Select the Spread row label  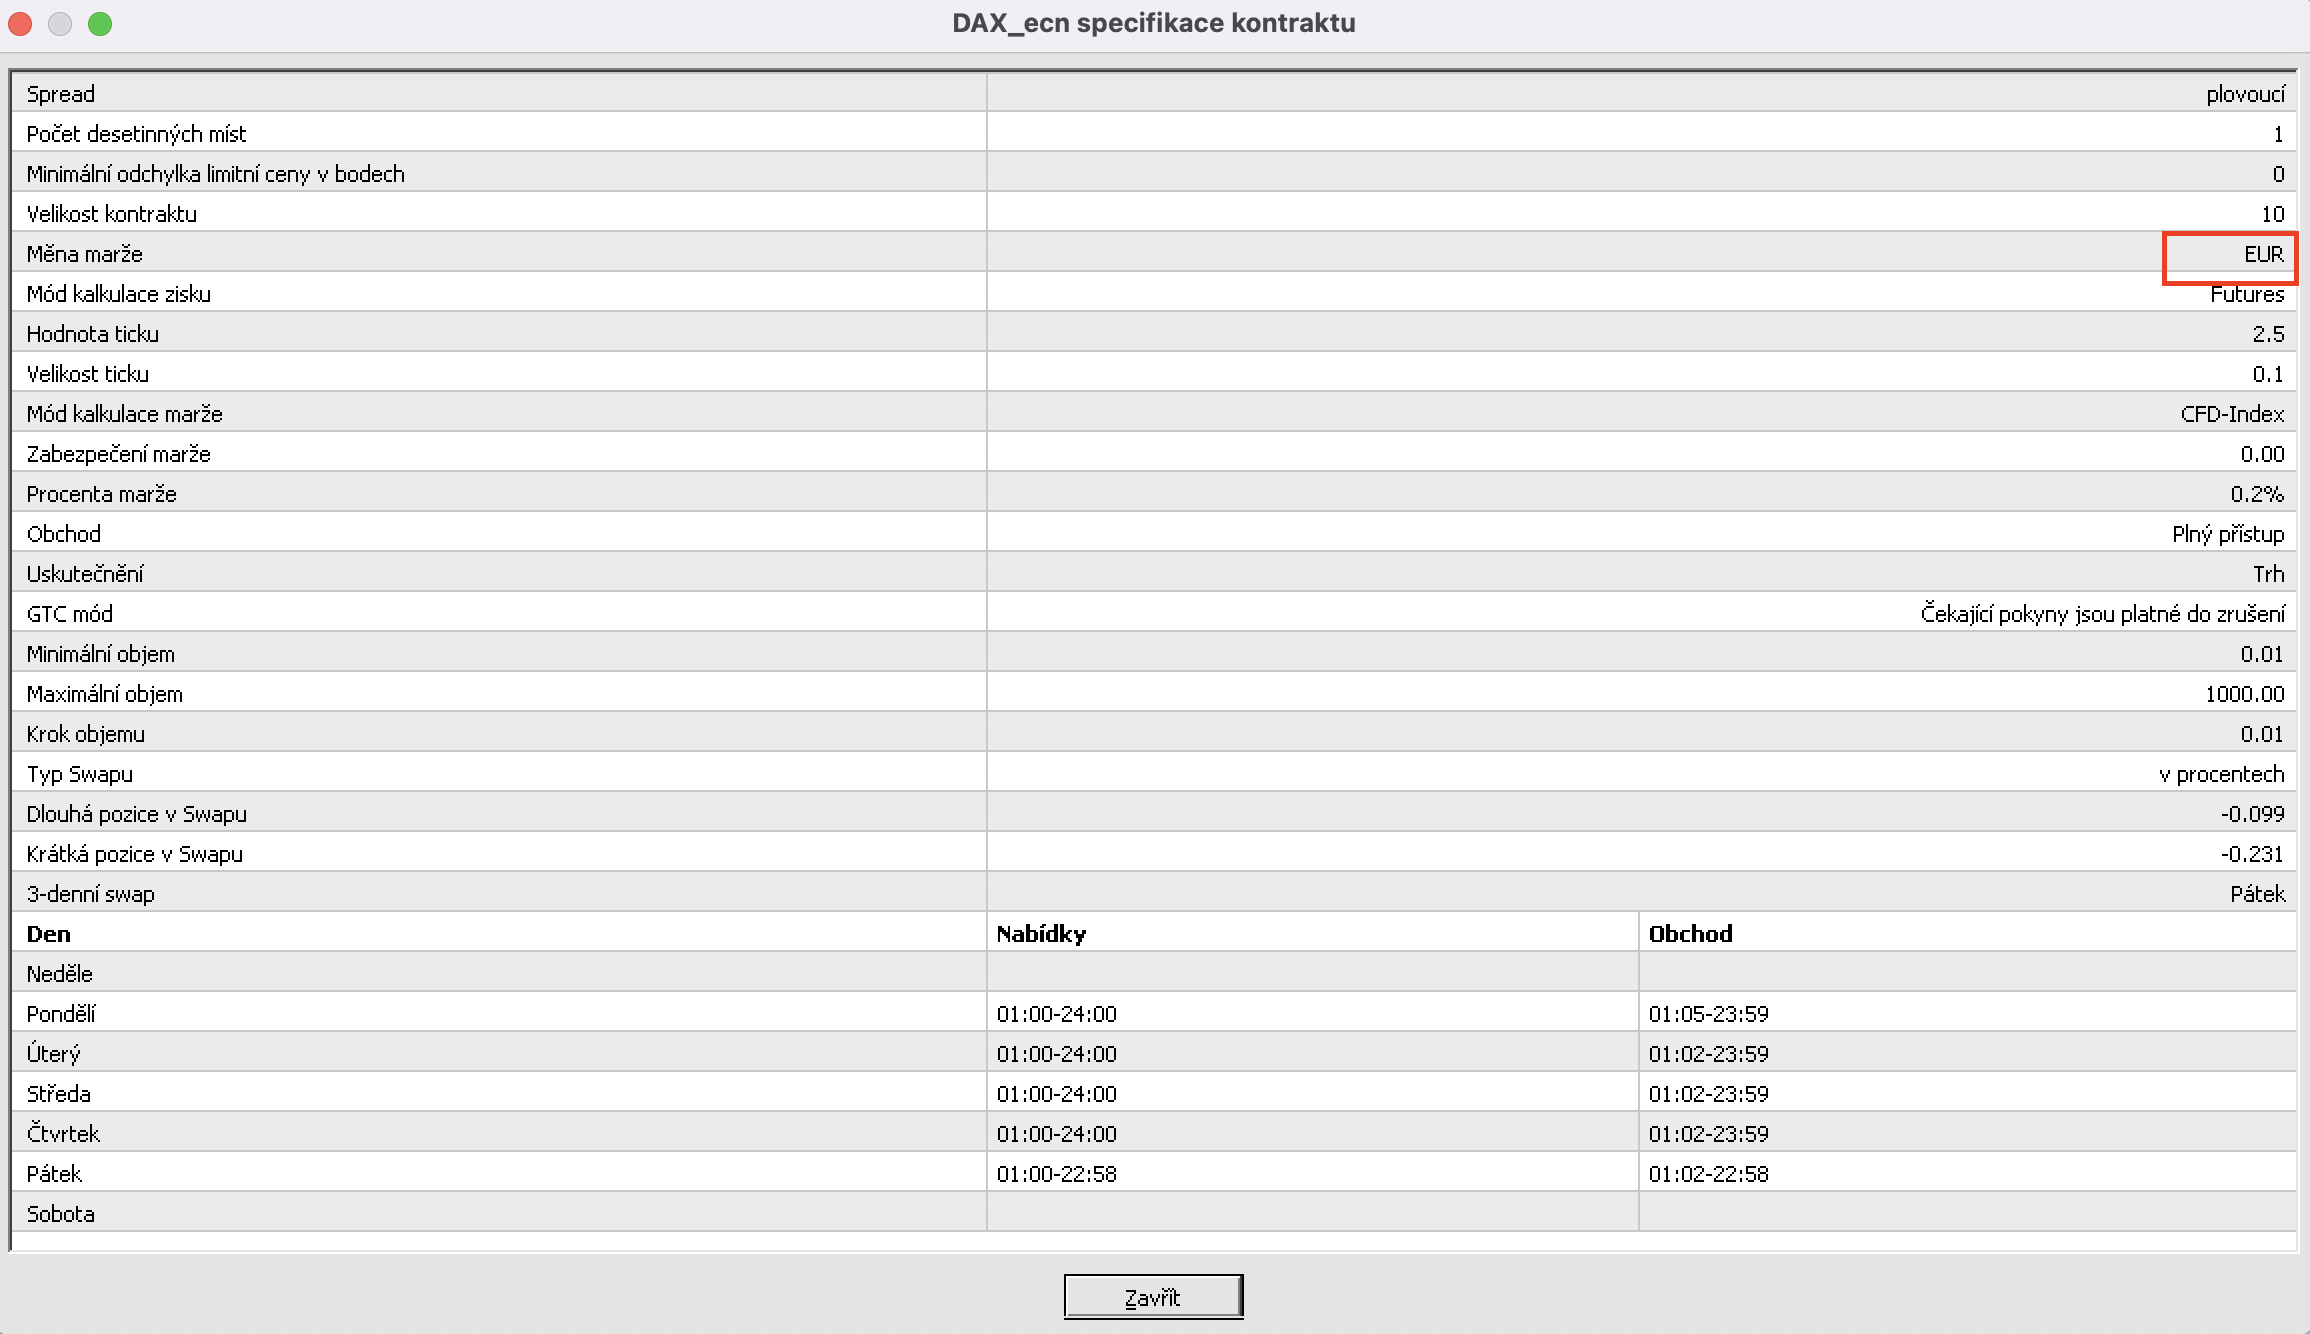point(61,94)
